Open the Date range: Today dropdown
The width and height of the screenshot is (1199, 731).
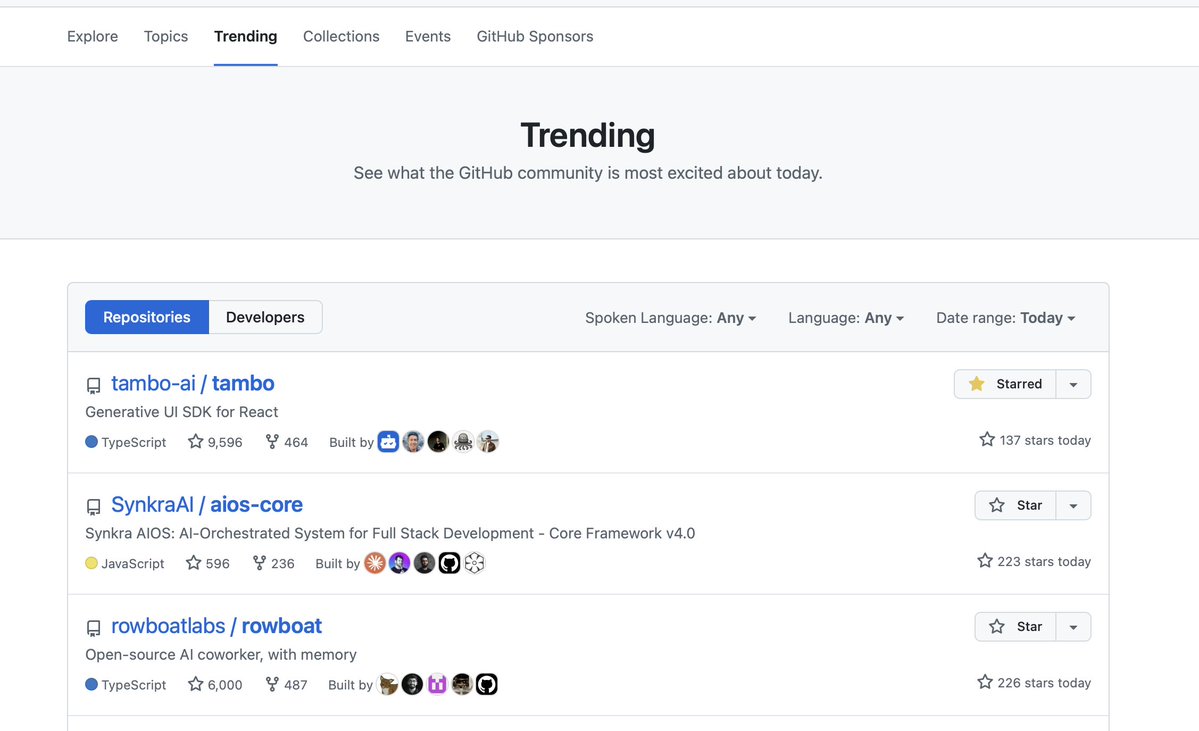pyautogui.click(x=1006, y=317)
